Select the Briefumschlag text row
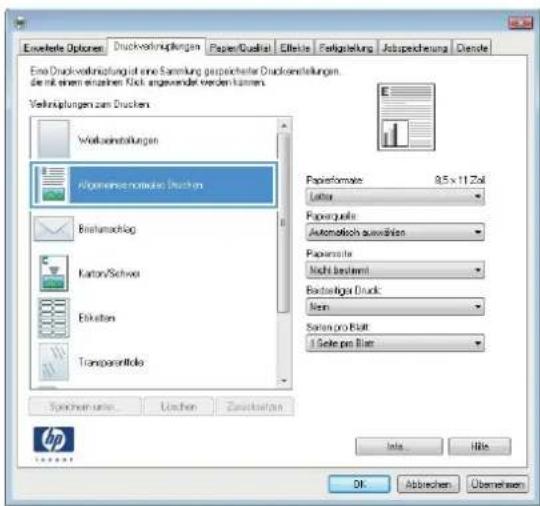This screenshot has width=540, height=506. (107, 229)
